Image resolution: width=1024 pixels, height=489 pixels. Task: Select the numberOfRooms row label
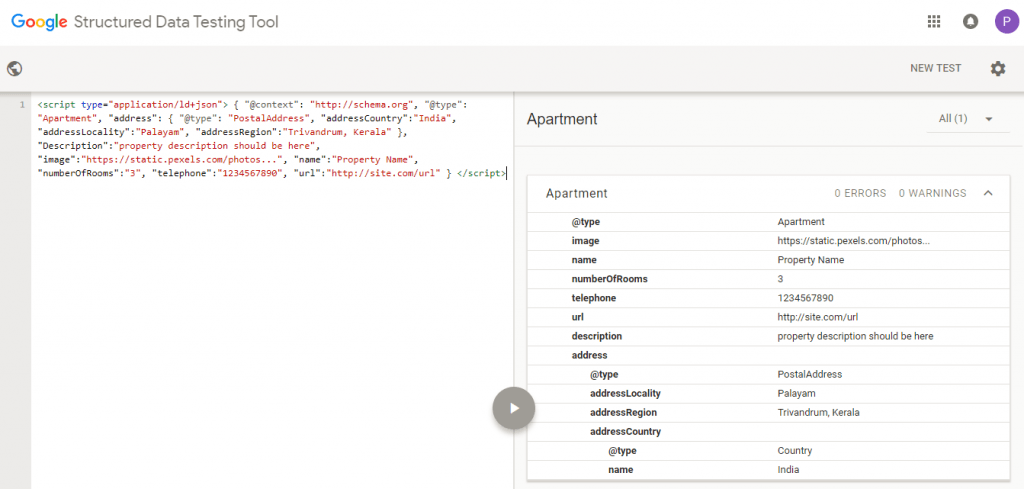[x=609, y=279]
